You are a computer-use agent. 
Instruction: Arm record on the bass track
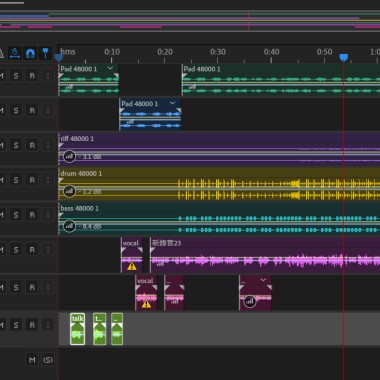pyautogui.click(x=32, y=215)
